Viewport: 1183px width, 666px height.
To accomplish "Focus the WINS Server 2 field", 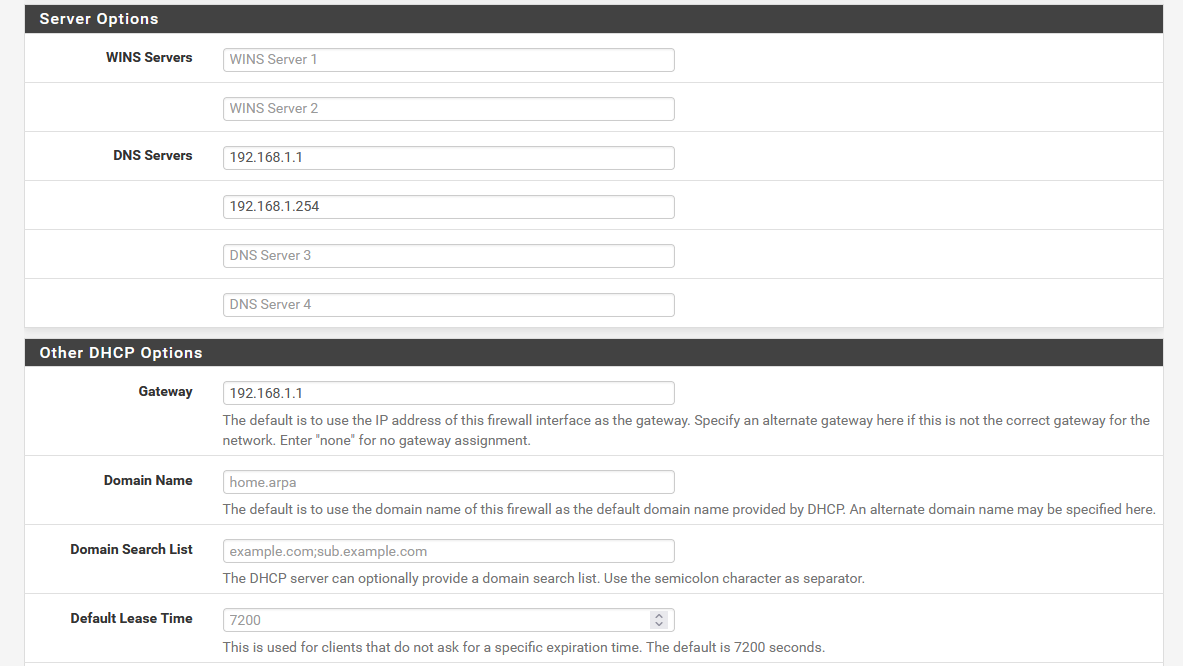I will point(448,109).
